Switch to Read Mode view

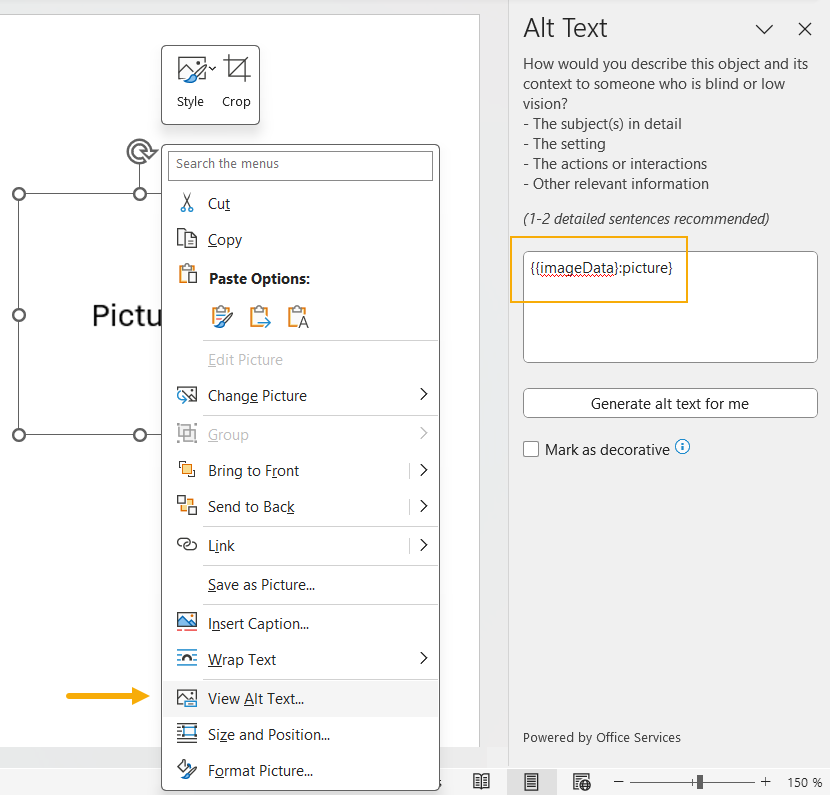(481, 781)
